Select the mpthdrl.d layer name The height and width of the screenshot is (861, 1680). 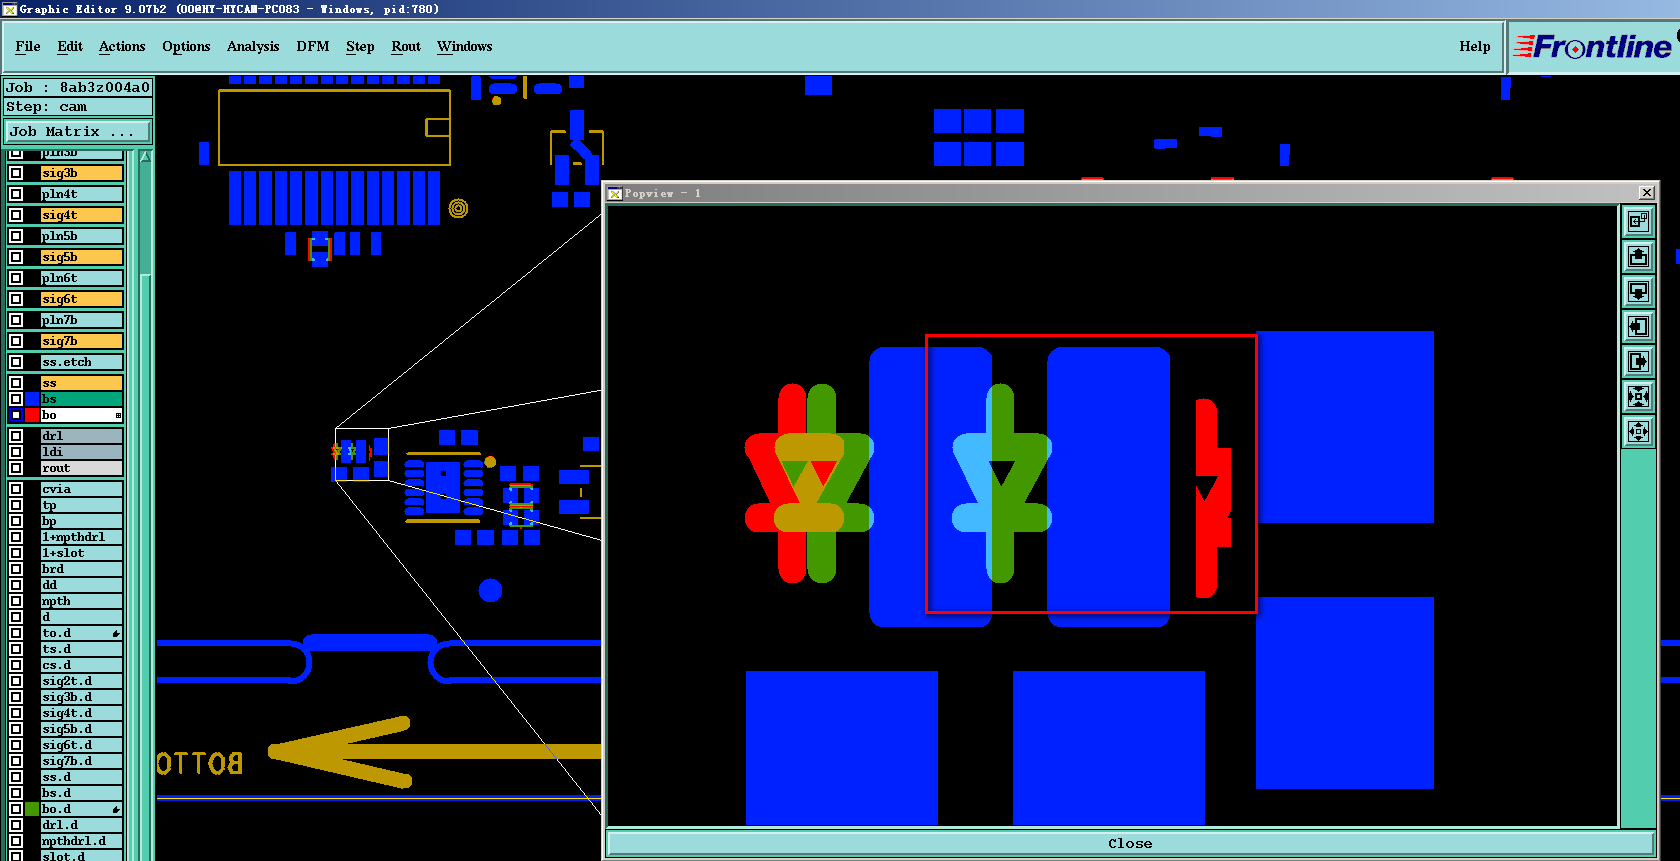tap(82, 841)
